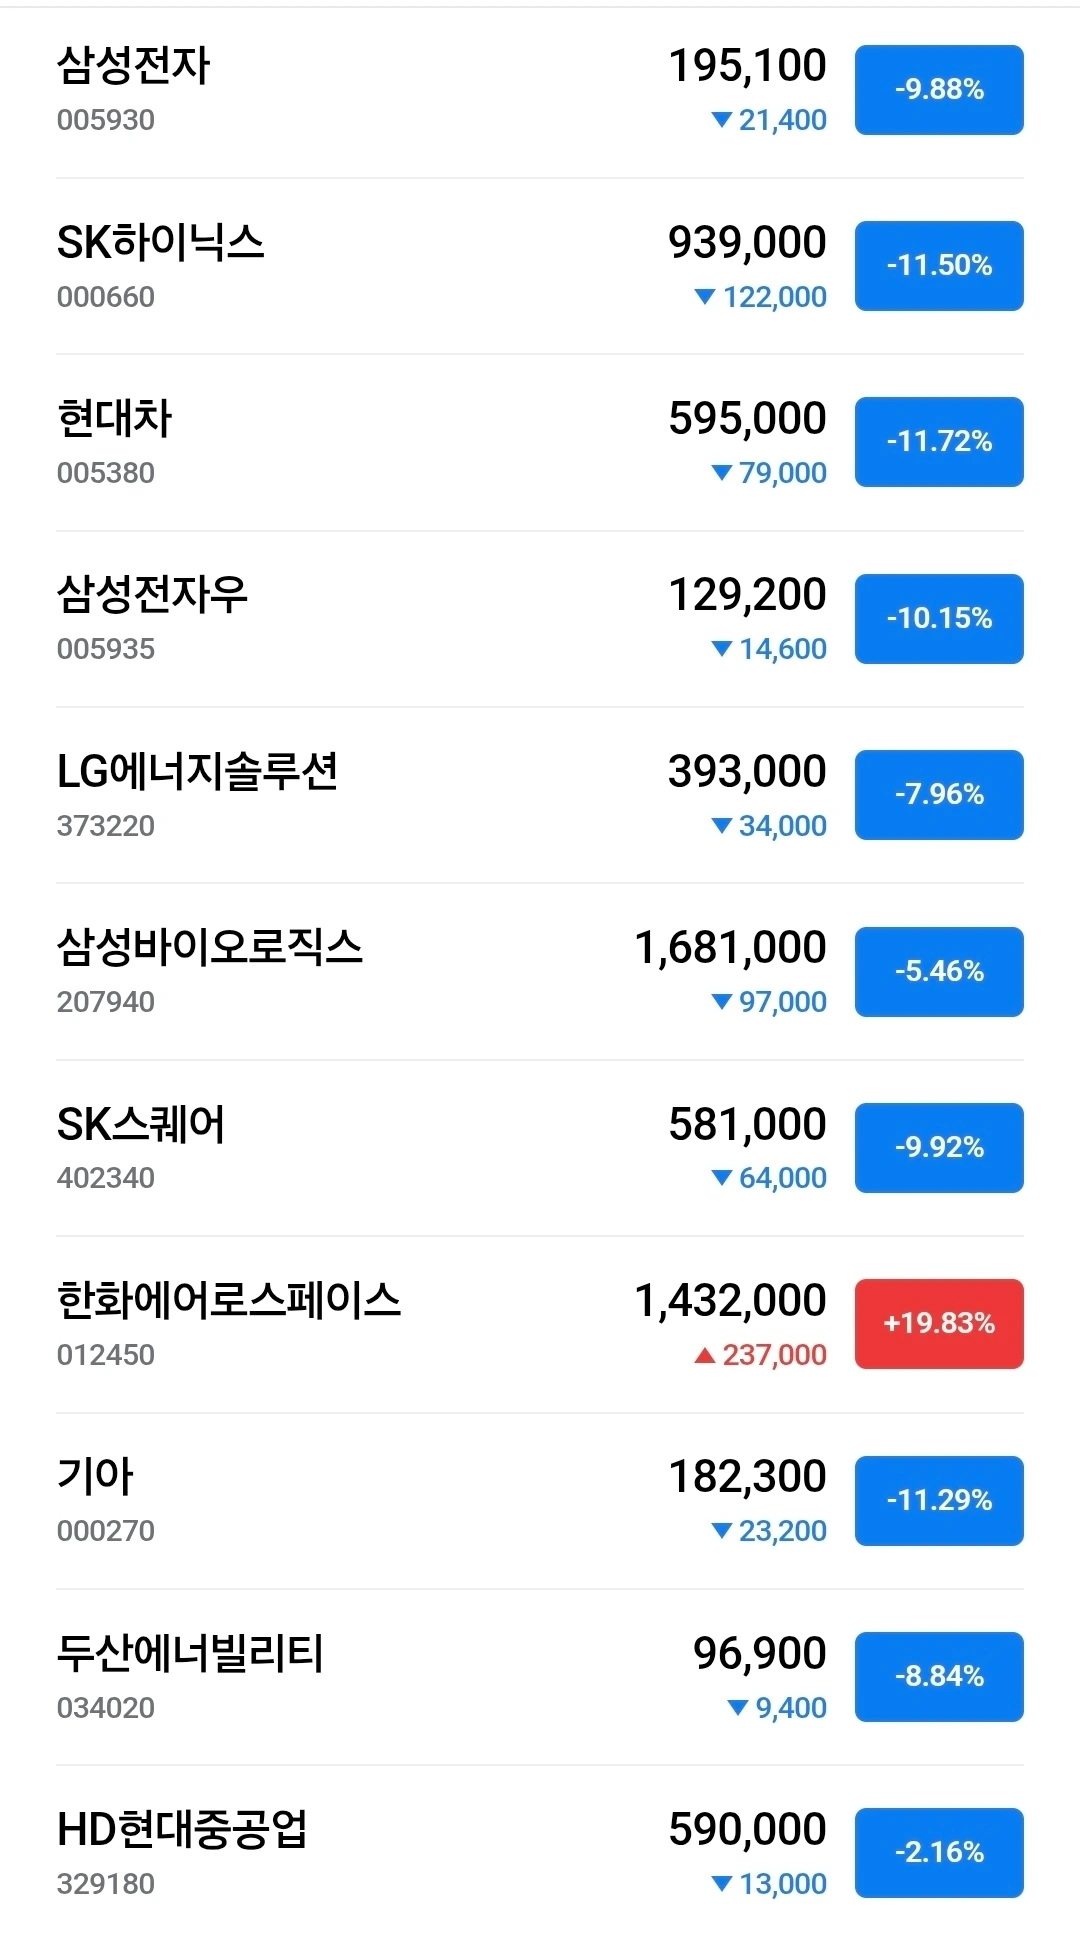This screenshot has width=1080, height=1939.
Task: Select SK하이닉스 stock name
Action: (x=161, y=243)
